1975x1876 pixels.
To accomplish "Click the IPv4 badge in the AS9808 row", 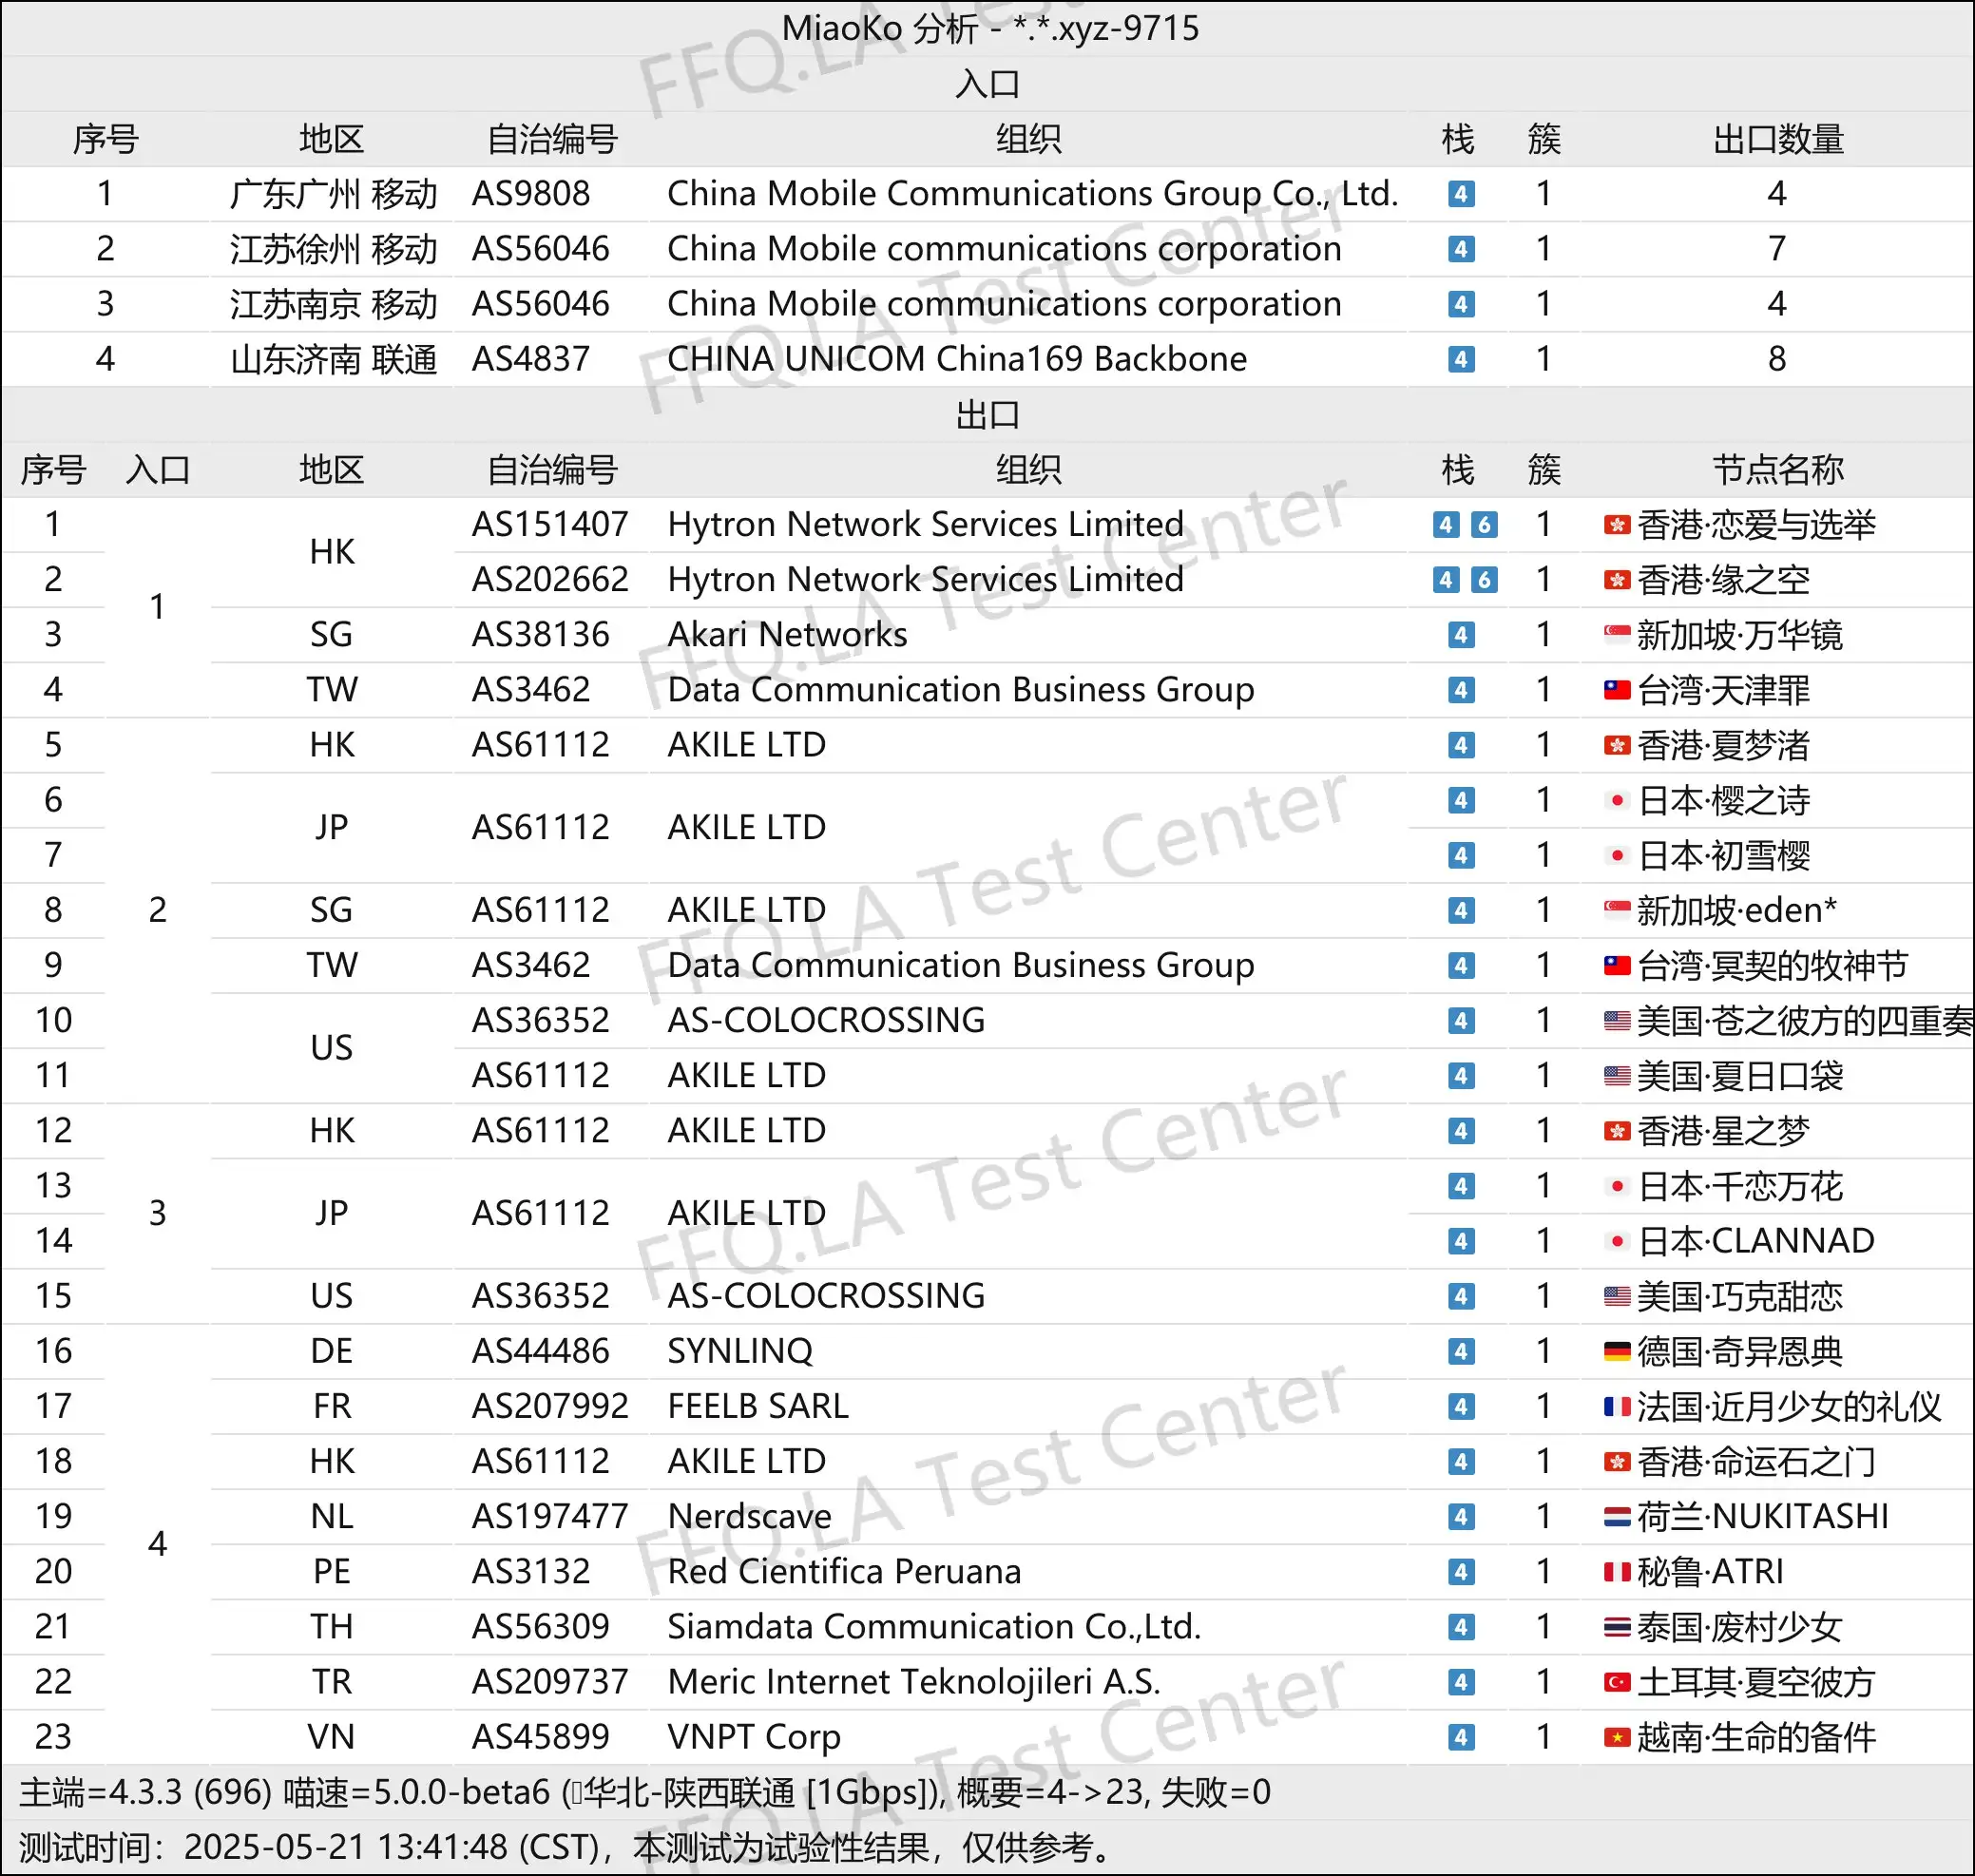I will coord(1461,194).
